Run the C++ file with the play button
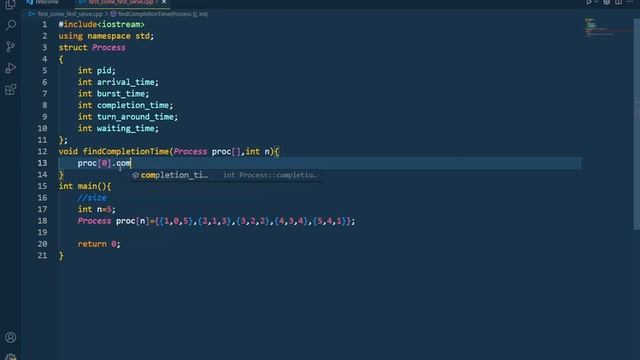 tap(589, 2)
